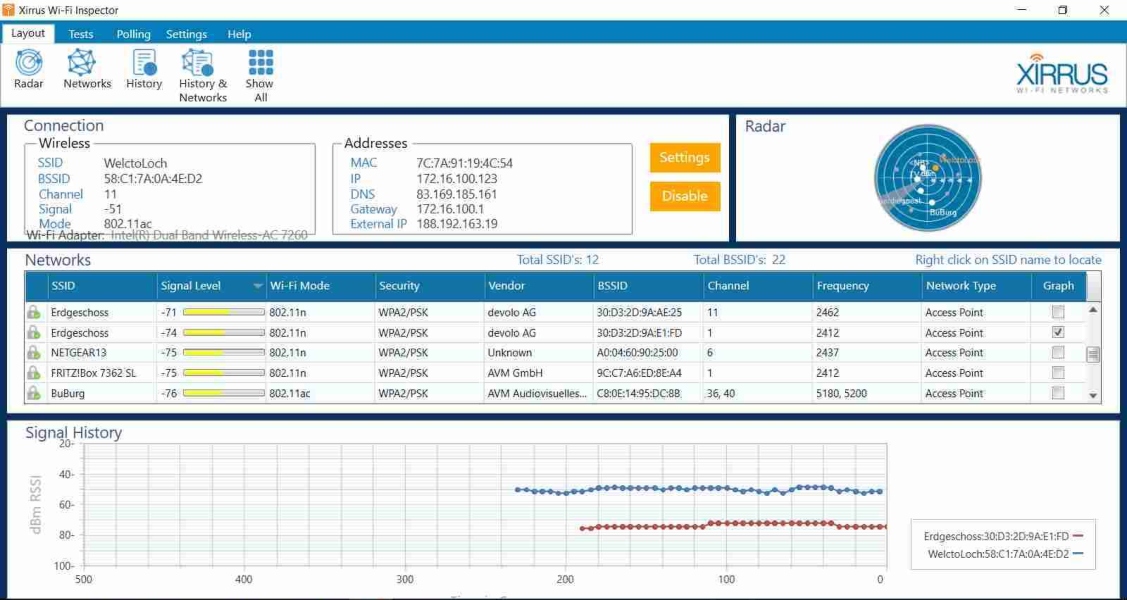Click the lock icon beside BuBurg

tap(33, 393)
